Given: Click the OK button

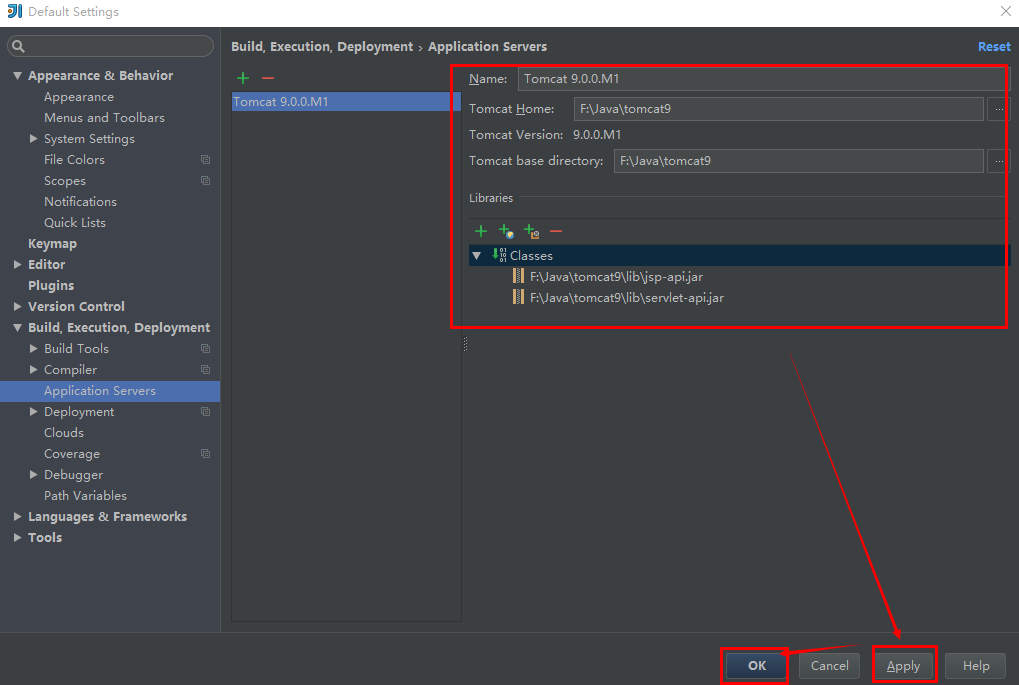Looking at the screenshot, I should pyautogui.click(x=756, y=666).
